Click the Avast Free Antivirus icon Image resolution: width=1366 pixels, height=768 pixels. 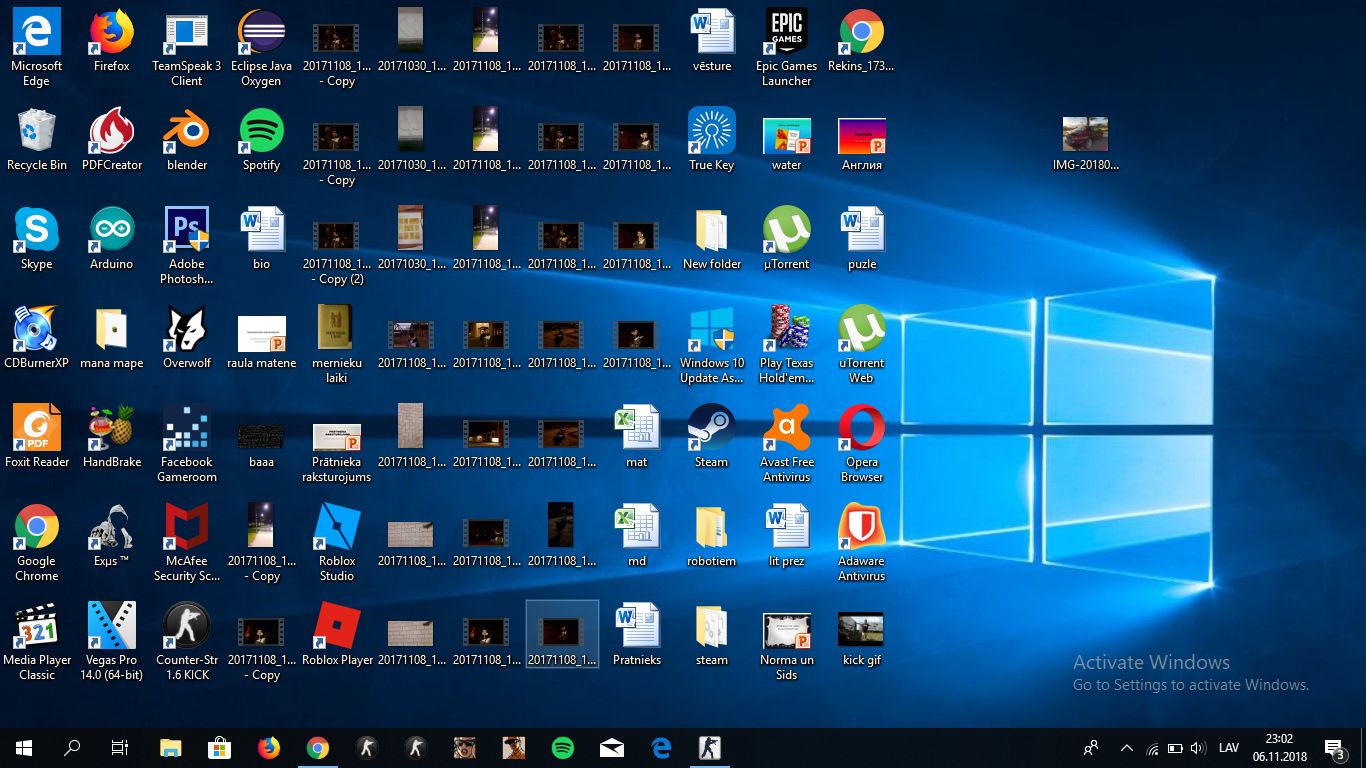pyautogui.click(x=787, y=444)
